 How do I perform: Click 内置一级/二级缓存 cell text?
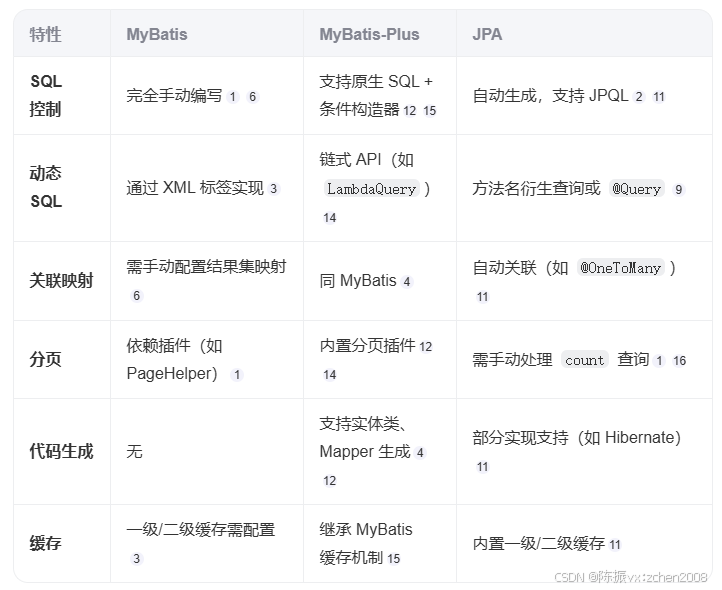pos(539,544)
